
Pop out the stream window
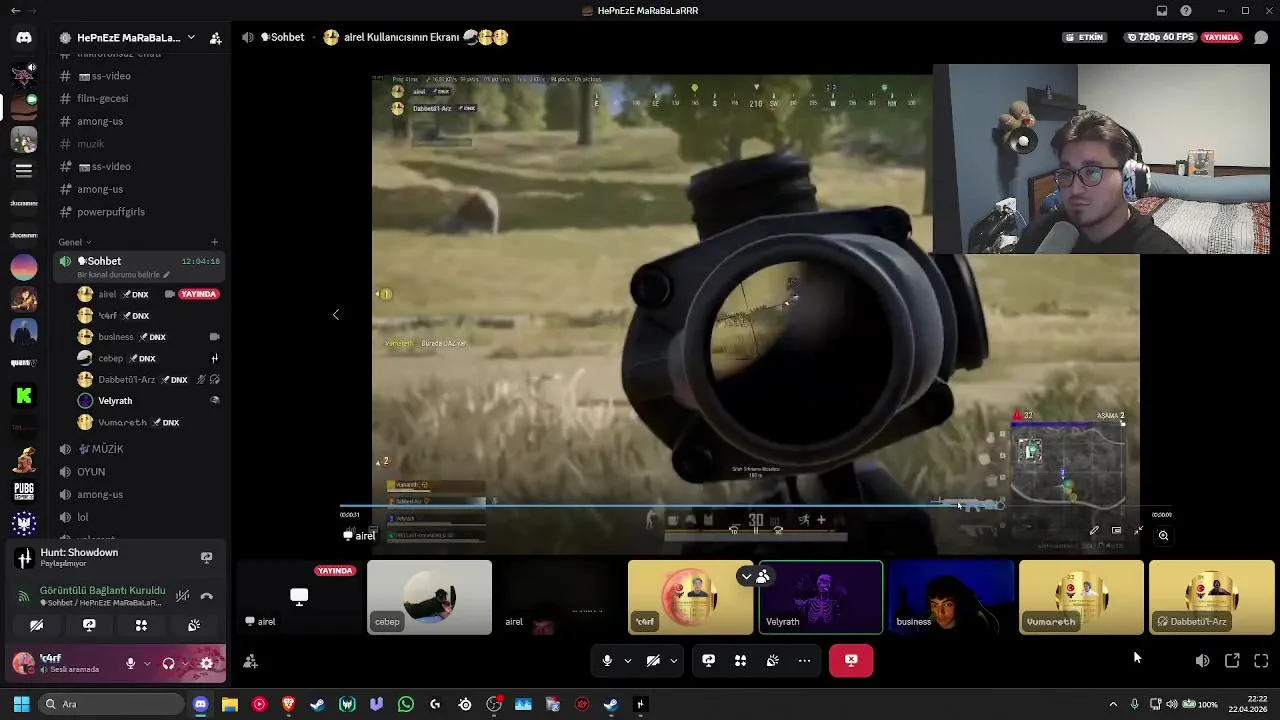[1232, 661]
